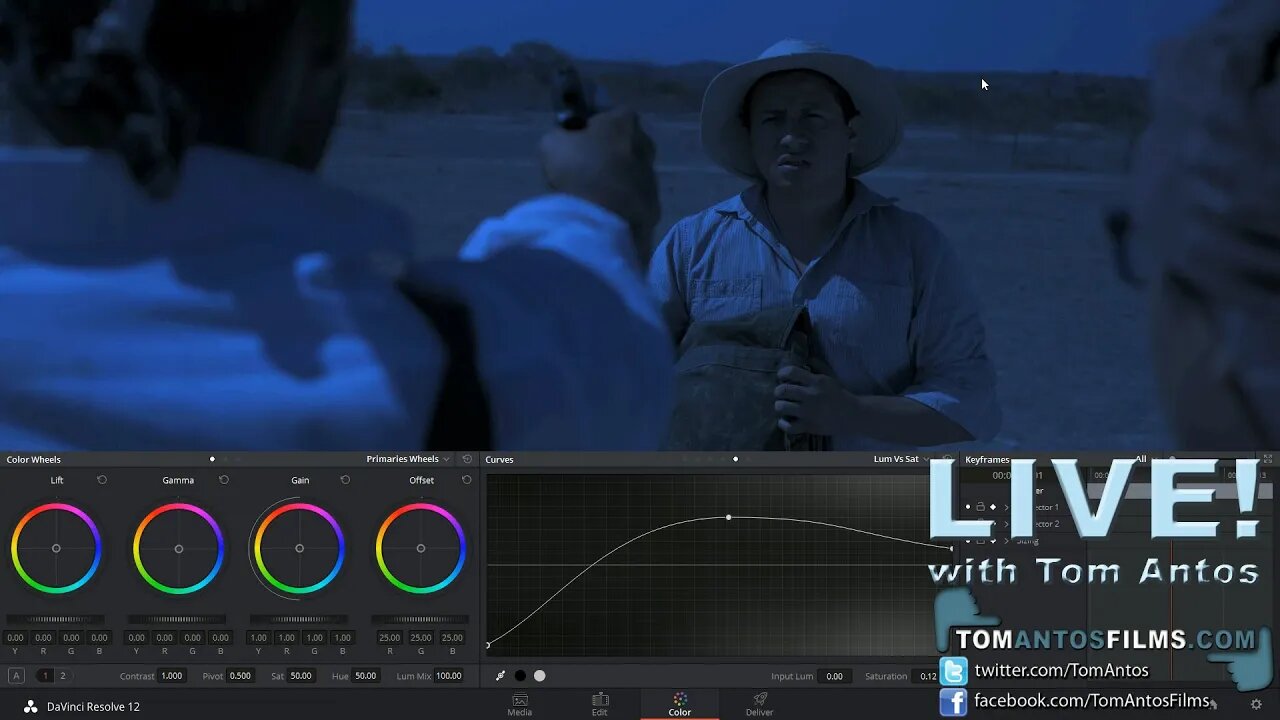Click the Offset color wheel center point
Viewport: 1280px width, 720px height.
[421, 548]
